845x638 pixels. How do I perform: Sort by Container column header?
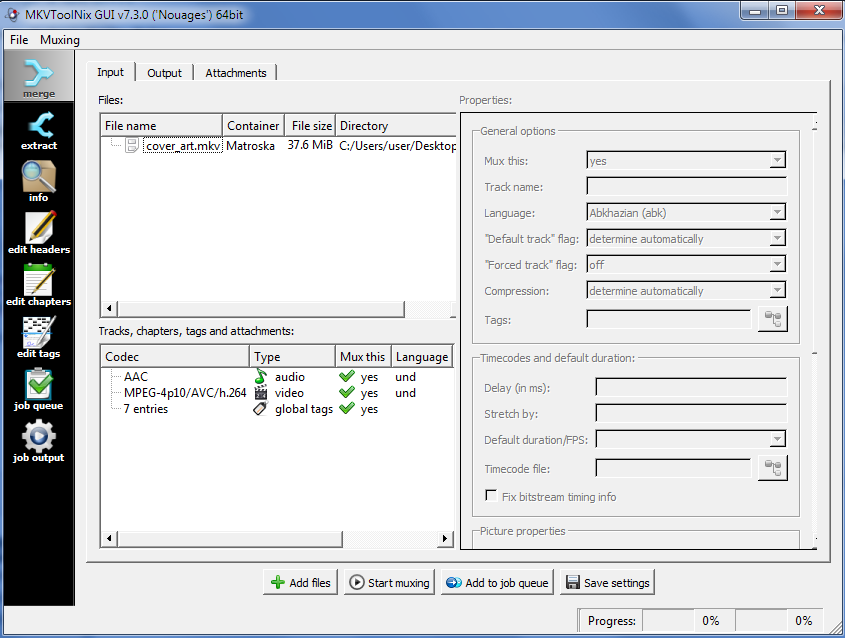[253, 126]
